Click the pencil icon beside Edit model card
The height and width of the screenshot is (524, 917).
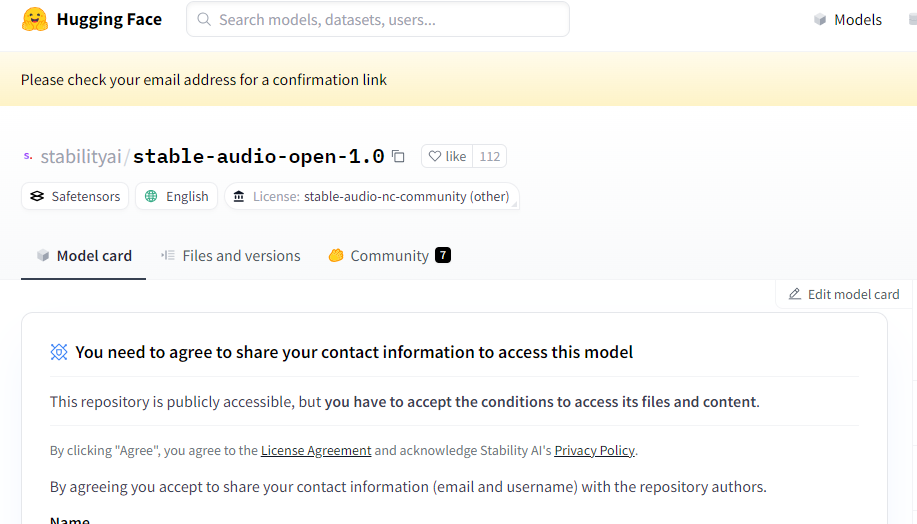[795, 294]
